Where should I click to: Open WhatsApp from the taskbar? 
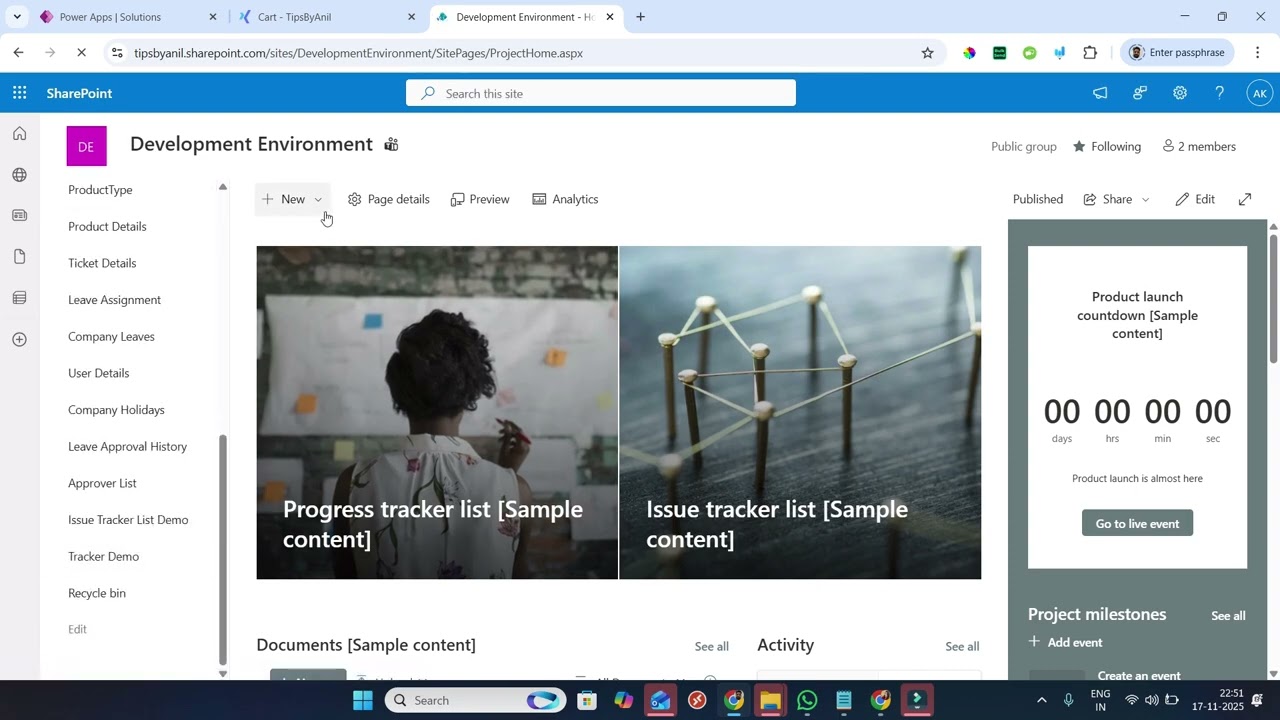(807, 700)
